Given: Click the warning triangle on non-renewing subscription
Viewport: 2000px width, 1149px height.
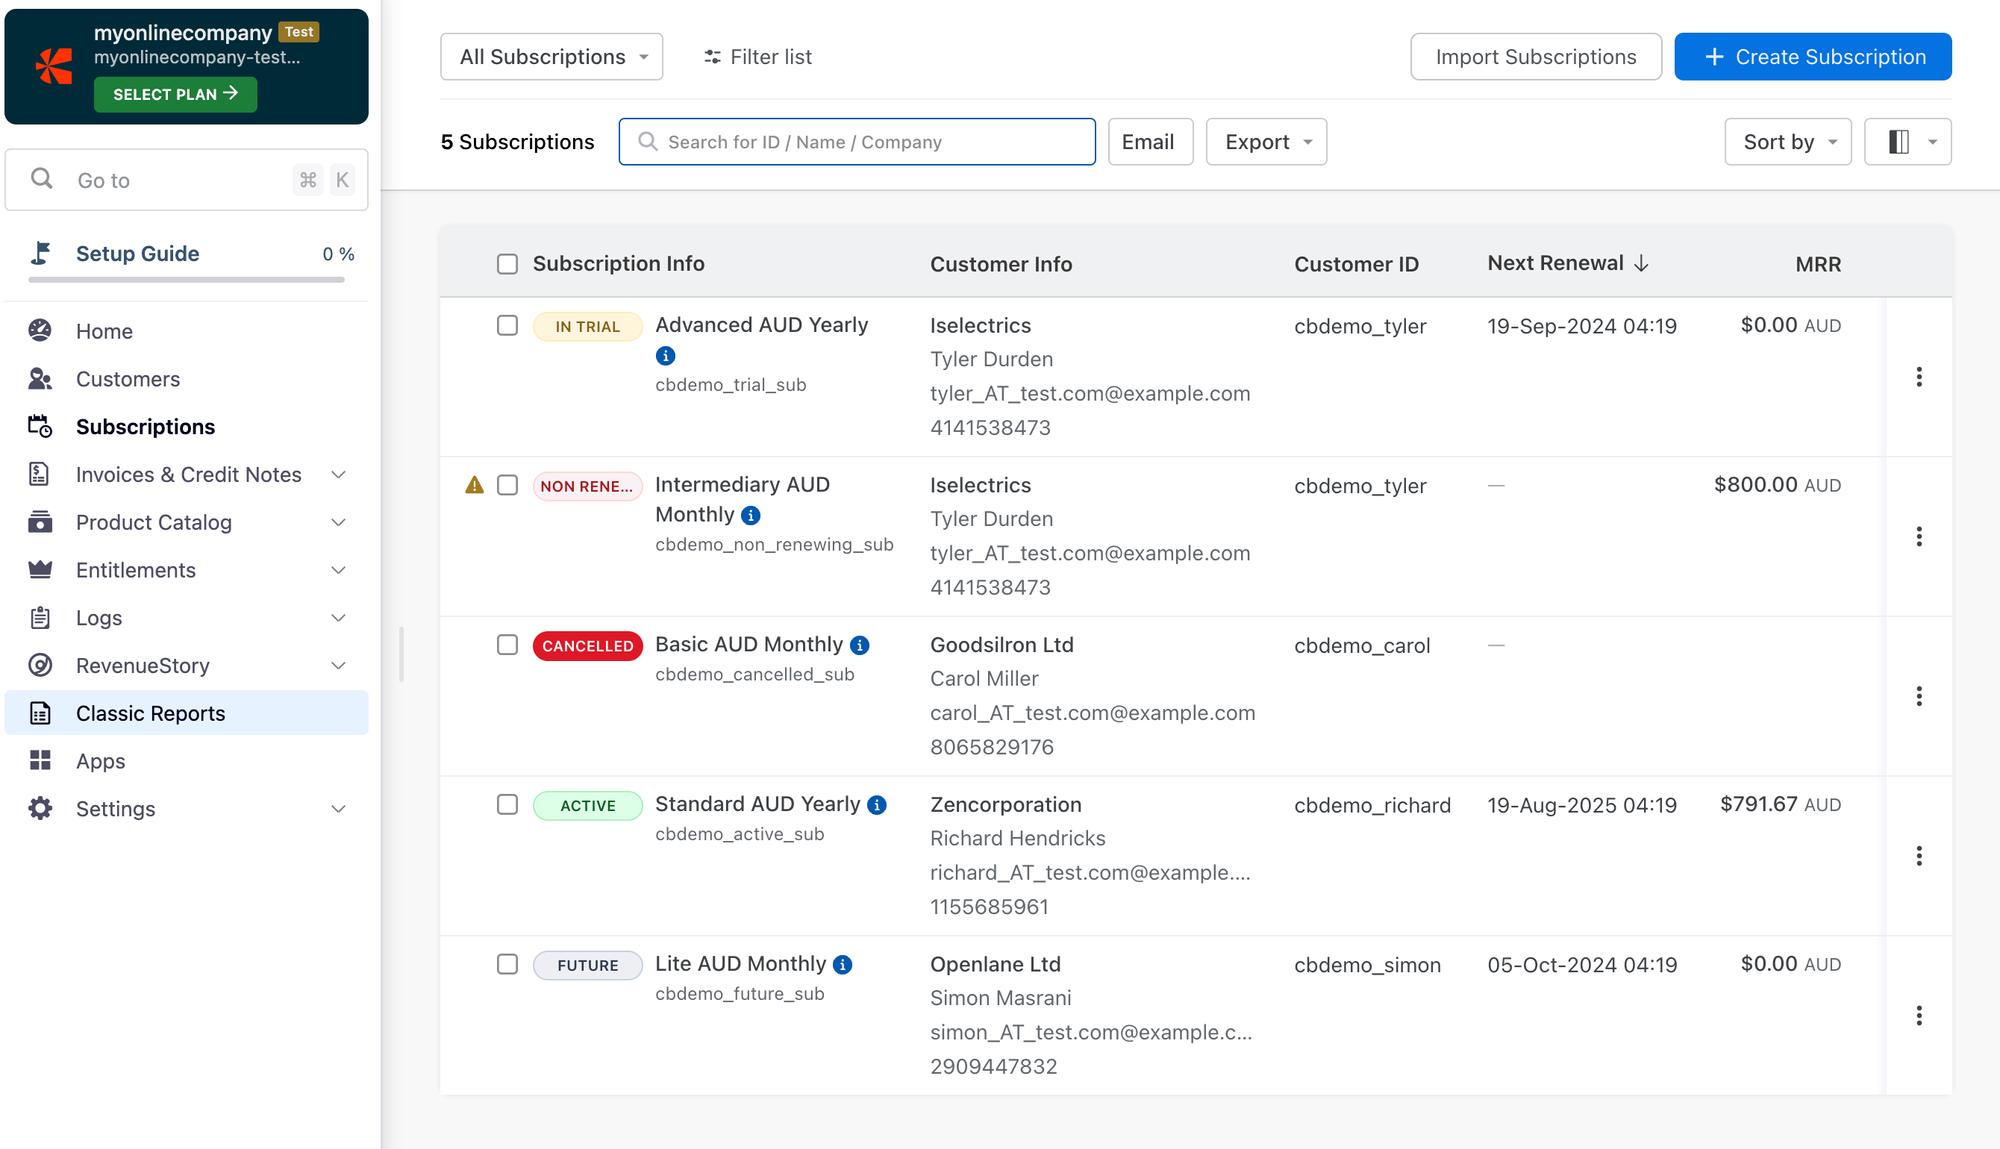Looking at the screenshot, I should tap(473, 484).
